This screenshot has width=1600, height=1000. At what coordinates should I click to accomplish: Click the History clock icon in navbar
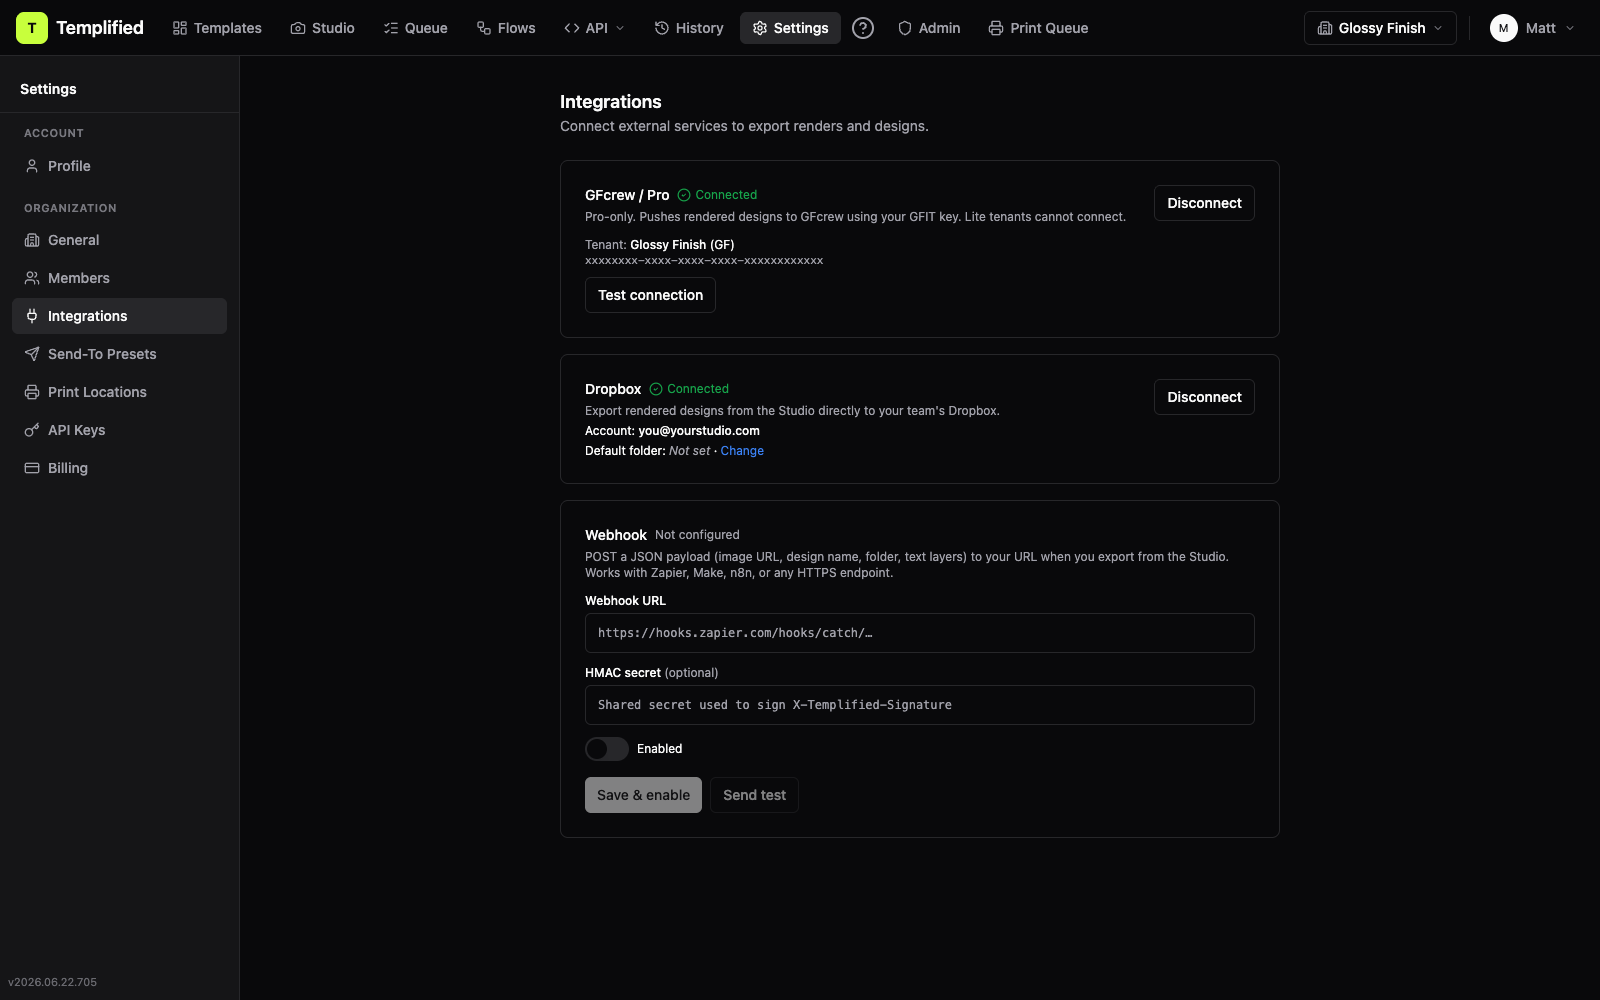tap(662, 28)
